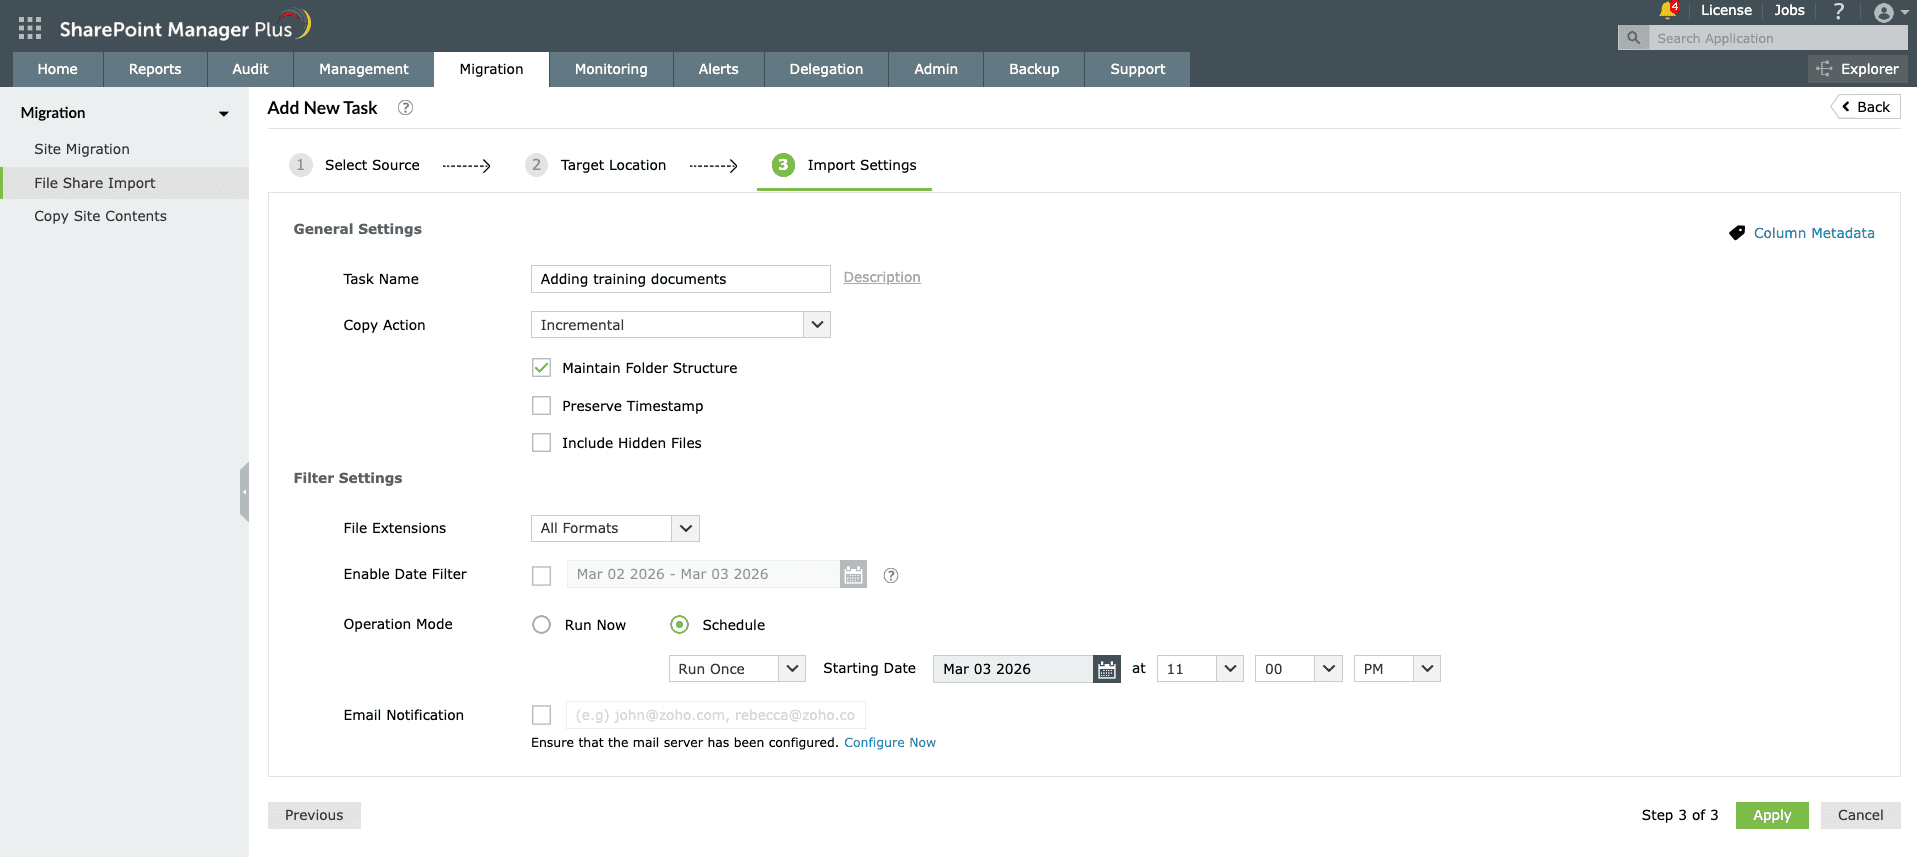Click step 3 Import Settings
The image size is (1917, 857).
click(844, 165)
